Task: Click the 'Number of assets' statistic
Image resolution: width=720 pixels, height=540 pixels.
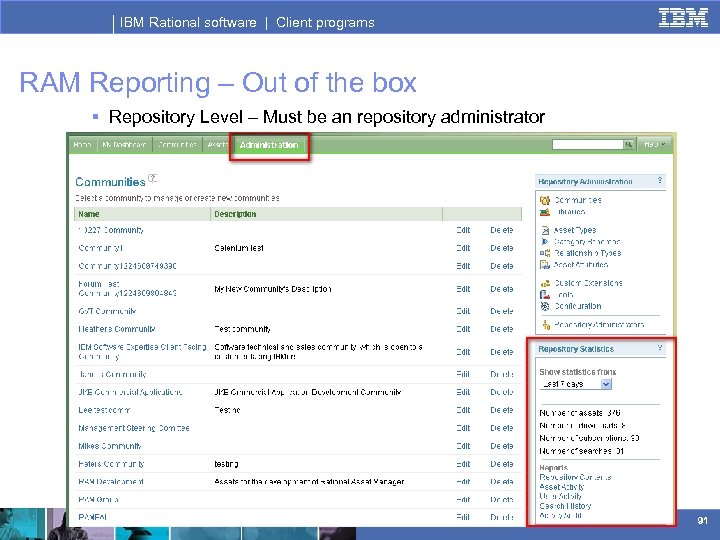Action: [580, 413]
